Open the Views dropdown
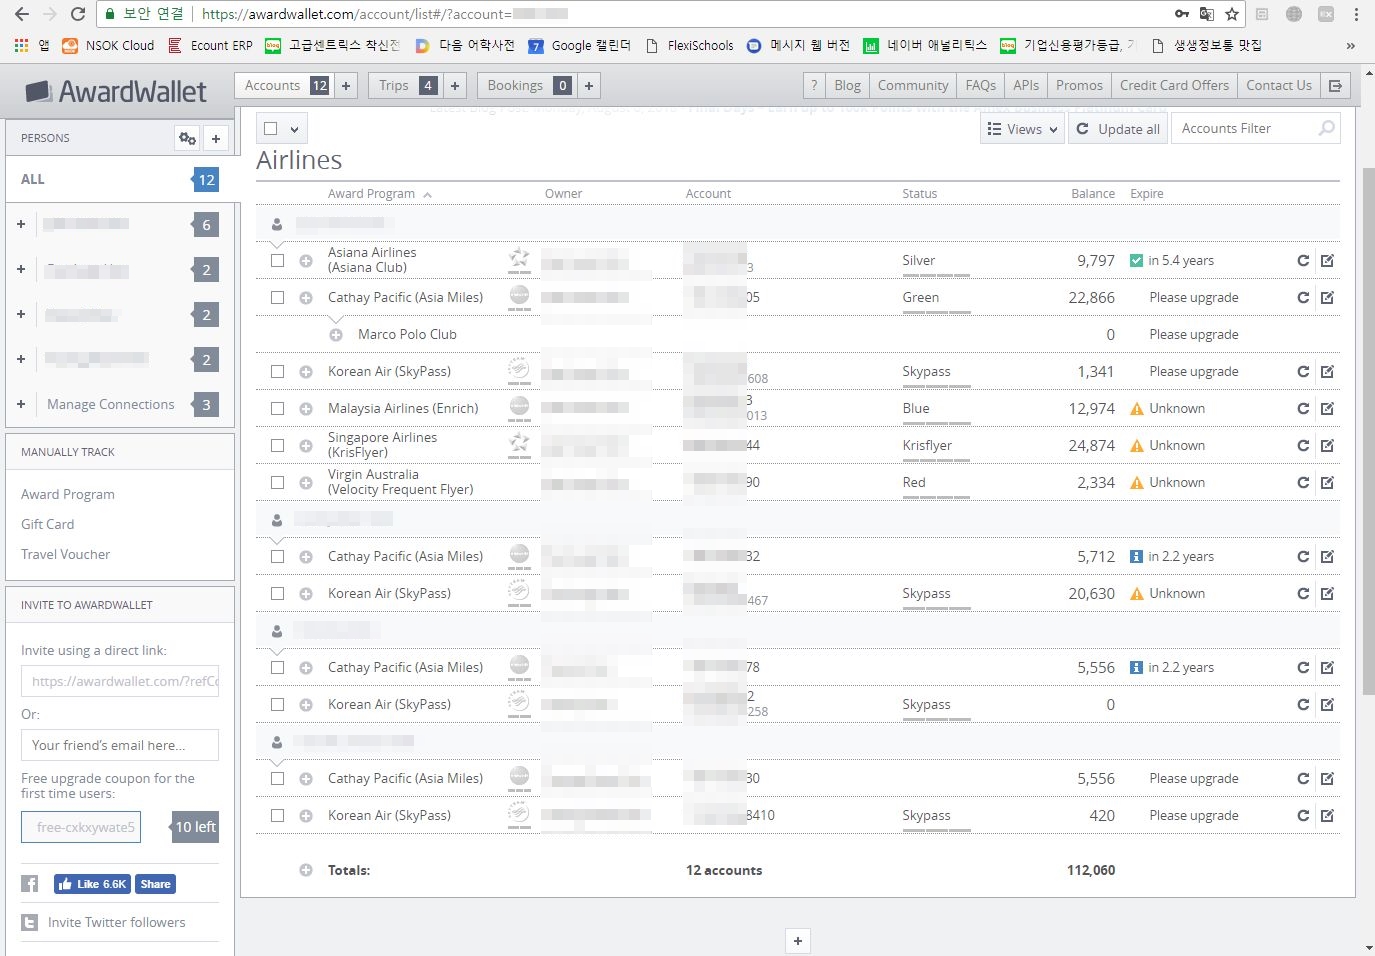The width and height of the screenshot is (1375, 956). 1022,128
